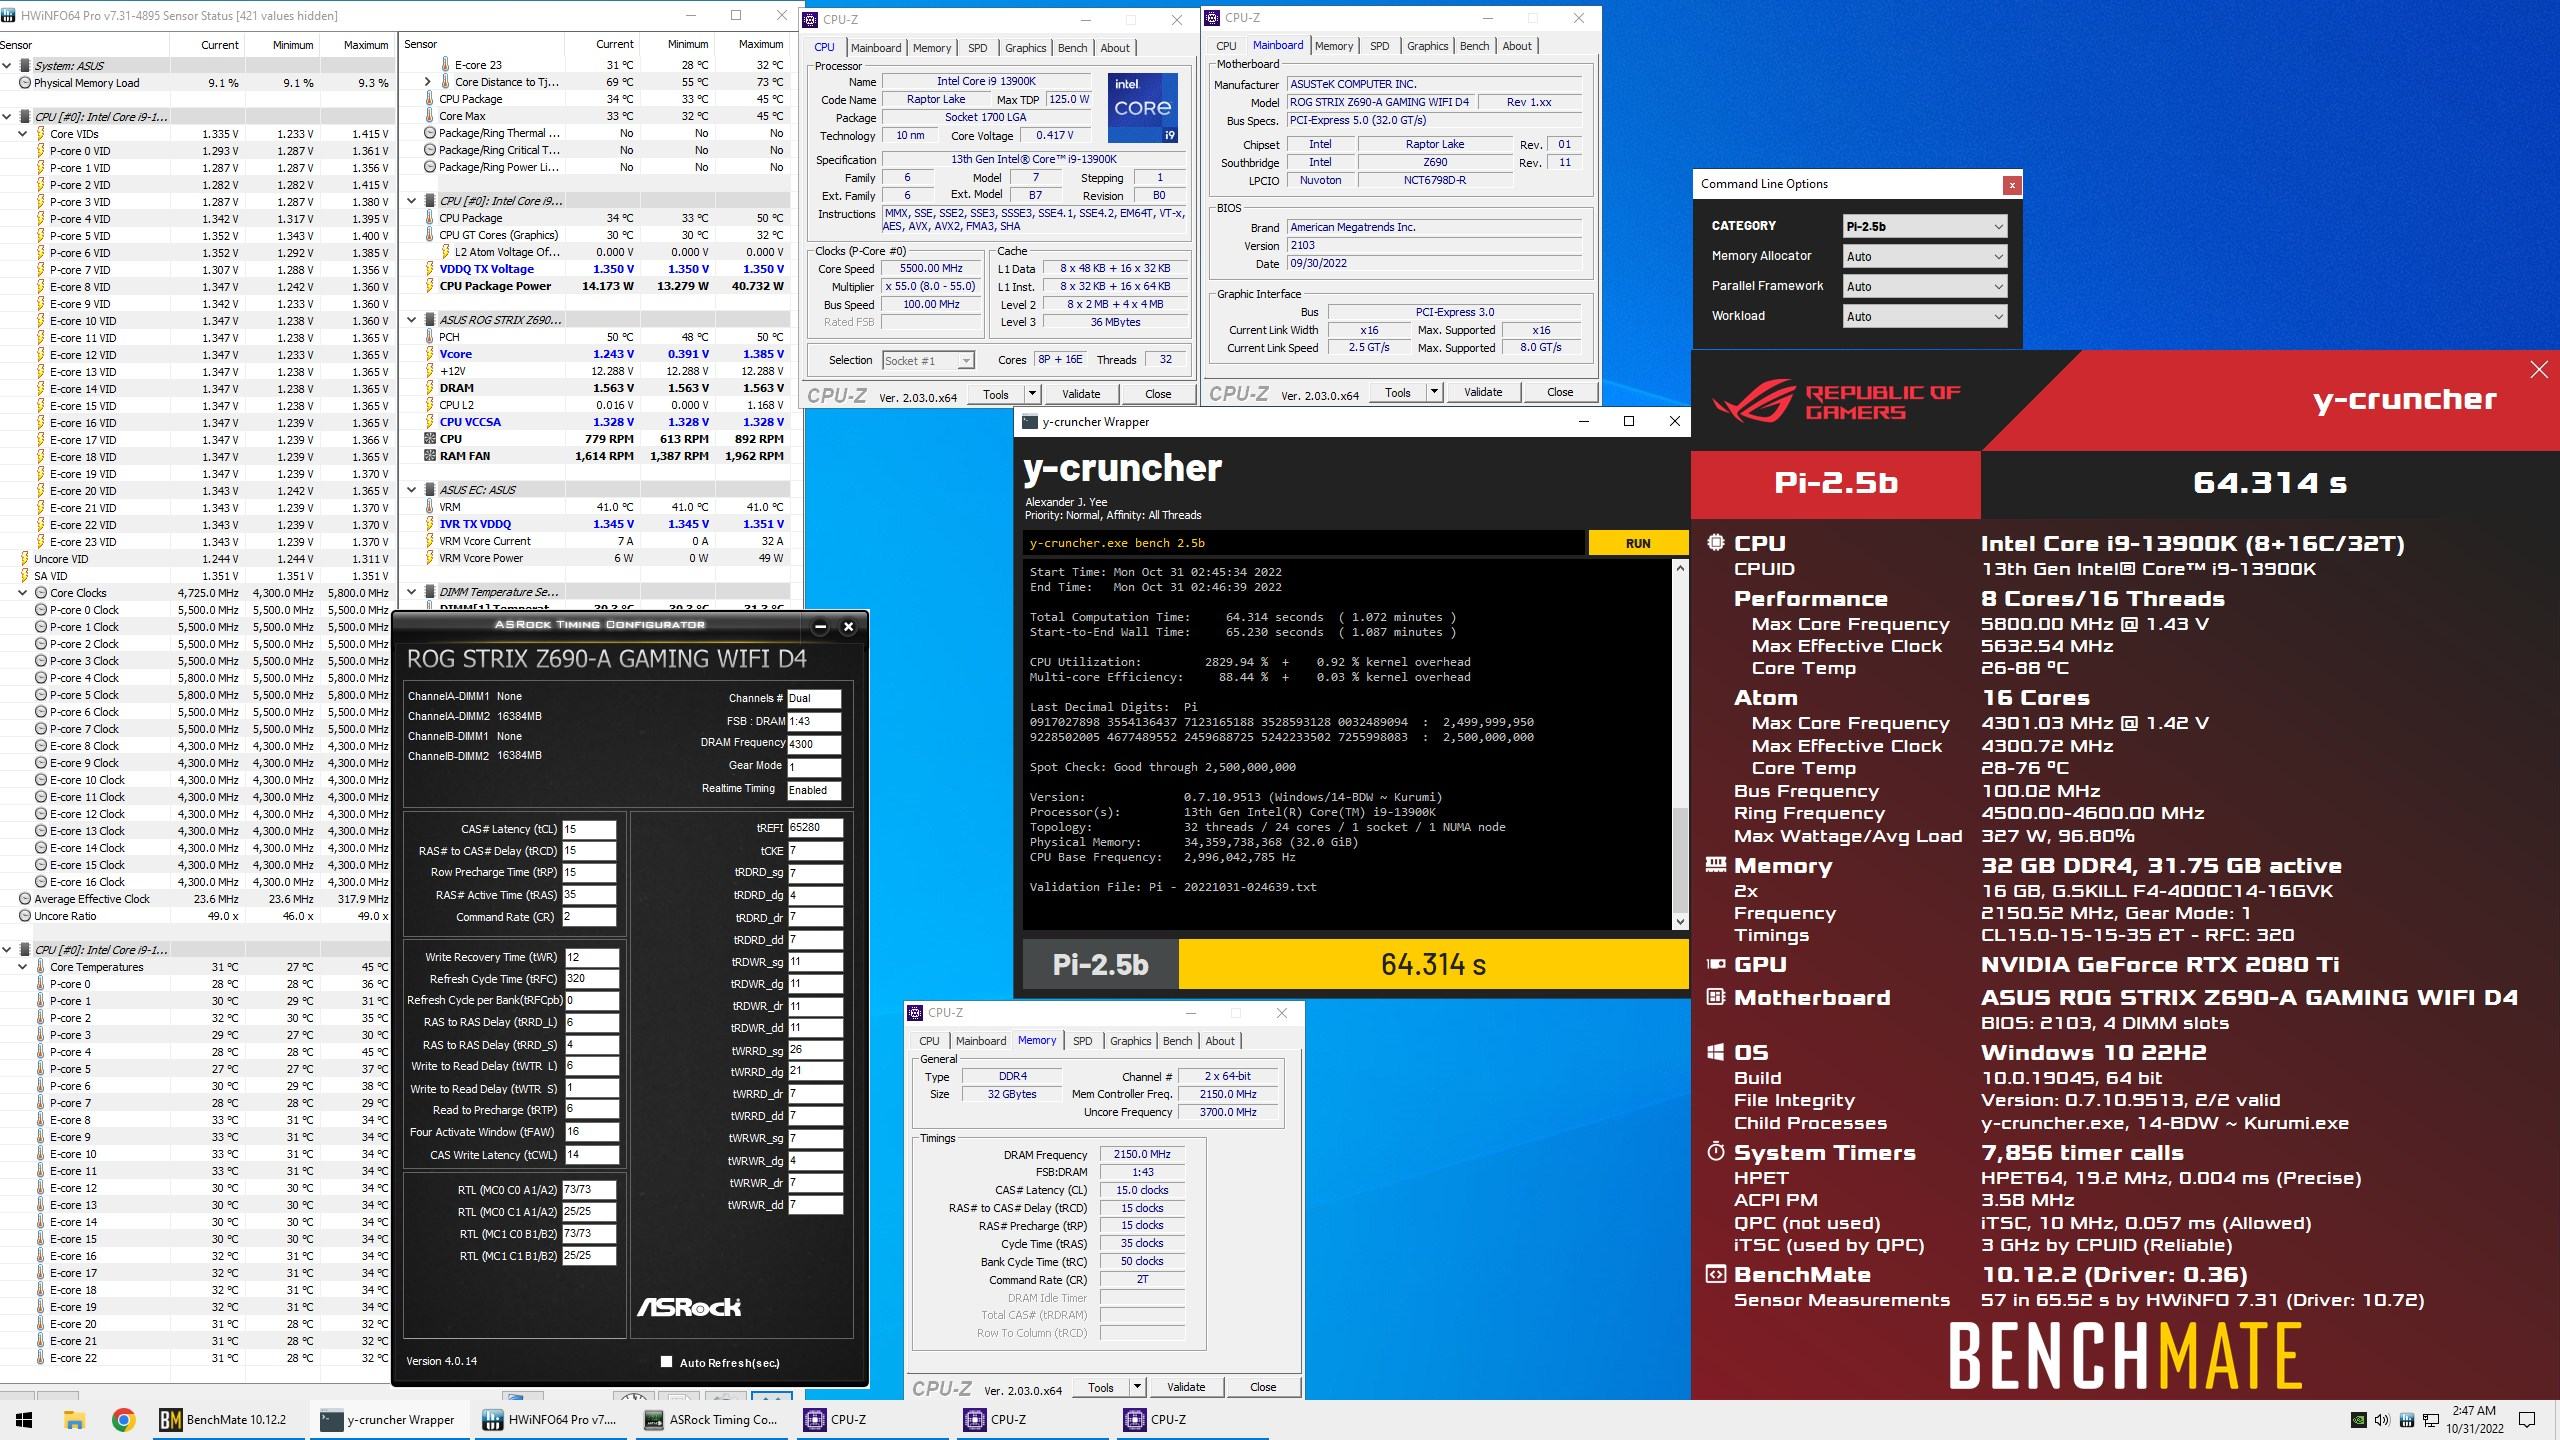The width and height of the screenshot is (2560, 1440).
Task: Click Close in Memory CPU-Z window
Action: (x=1262, y=1387)
